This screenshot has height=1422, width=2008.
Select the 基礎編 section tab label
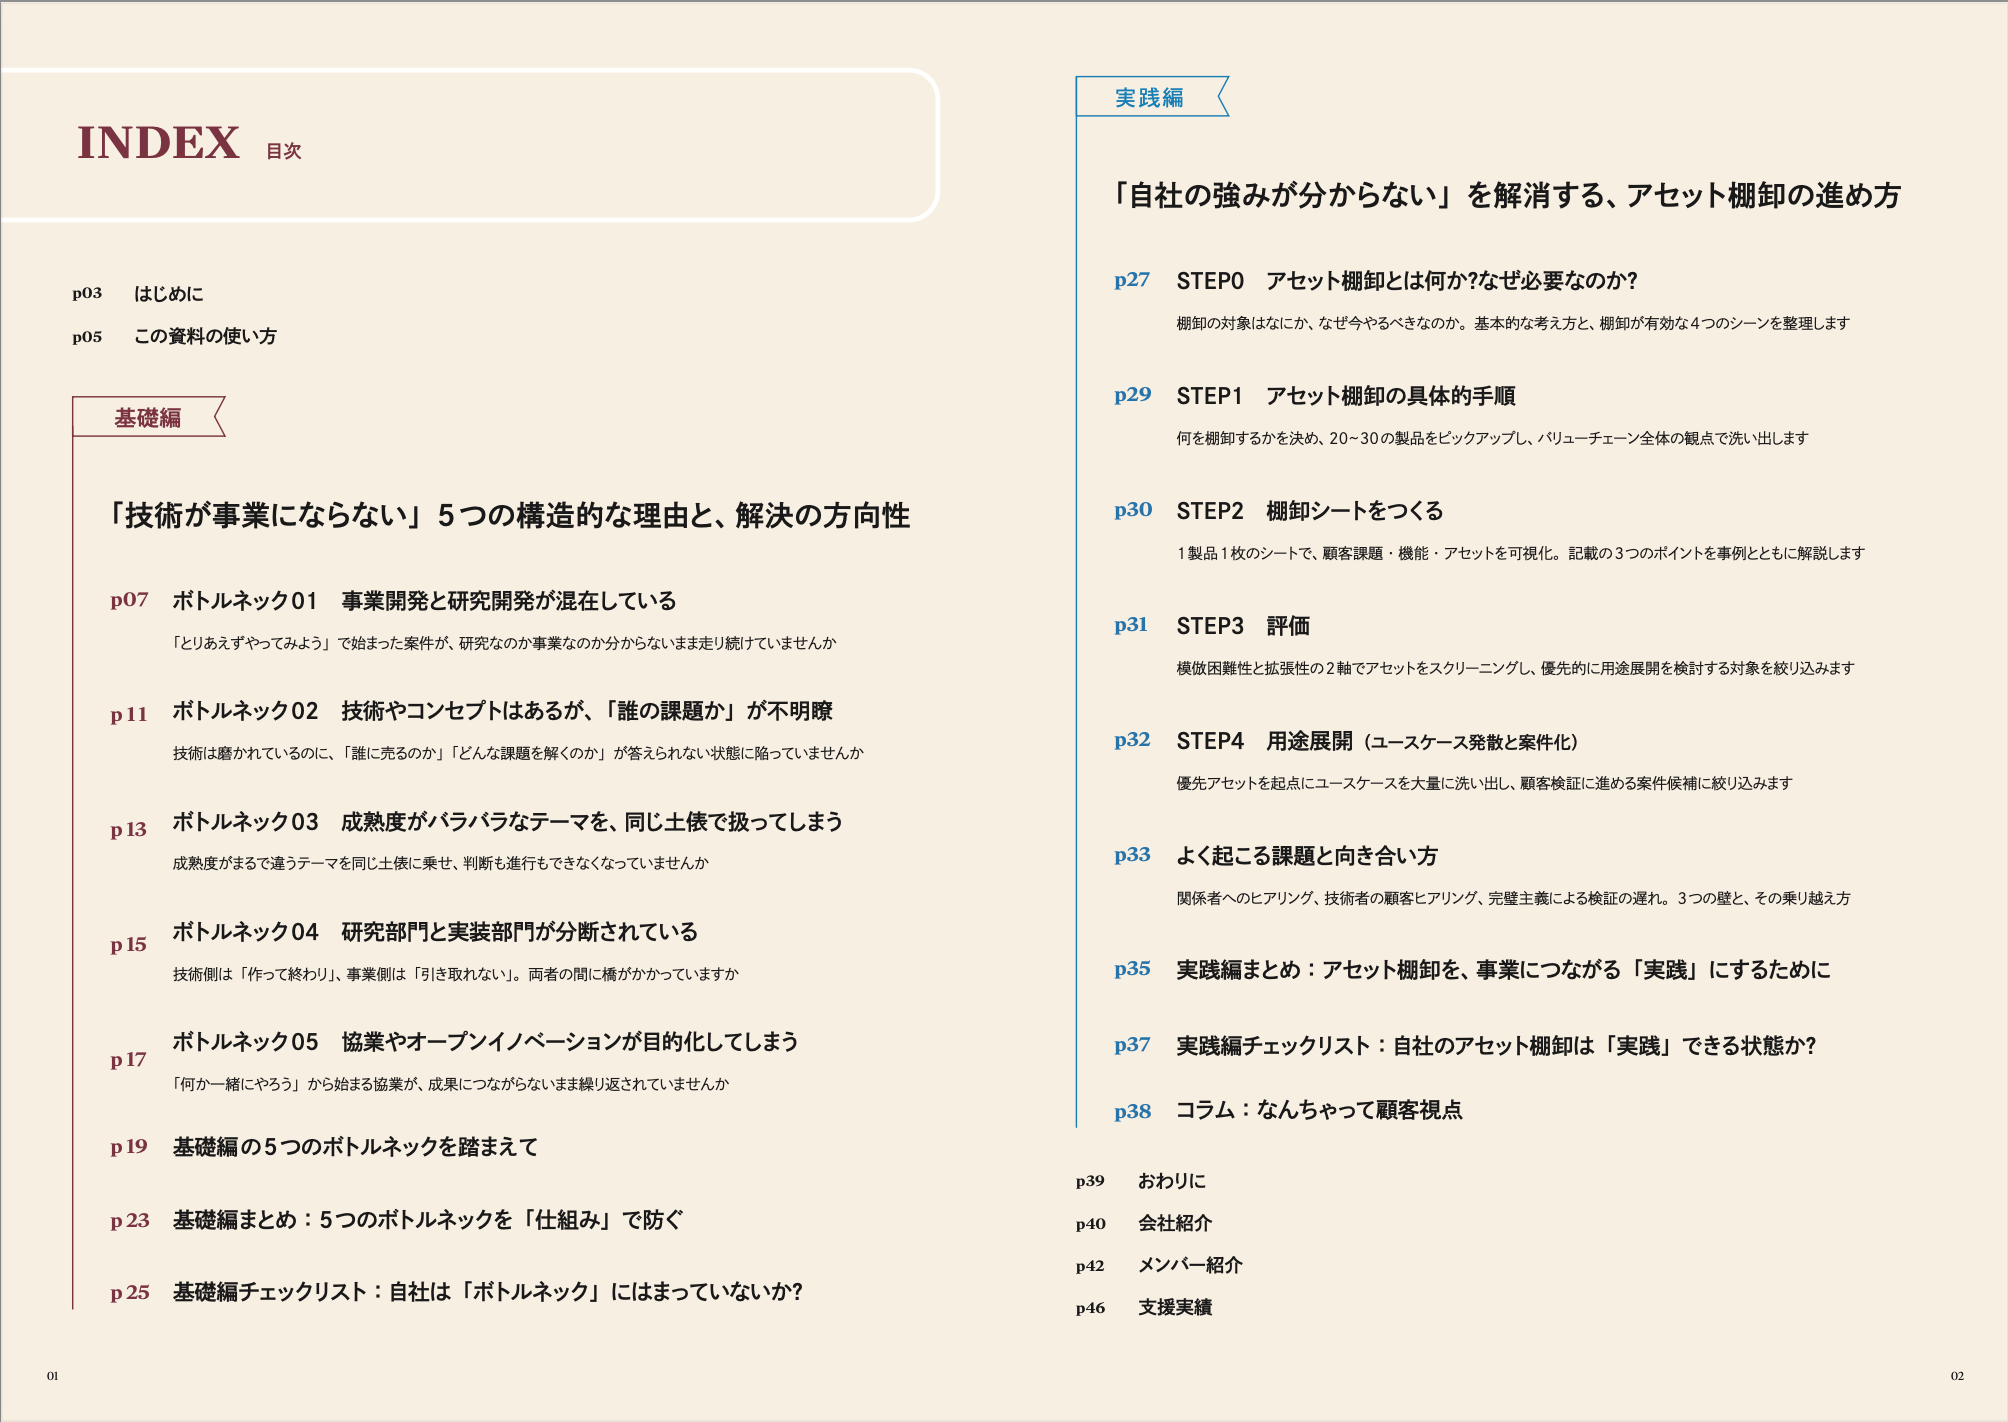click(x=147, y=418)
